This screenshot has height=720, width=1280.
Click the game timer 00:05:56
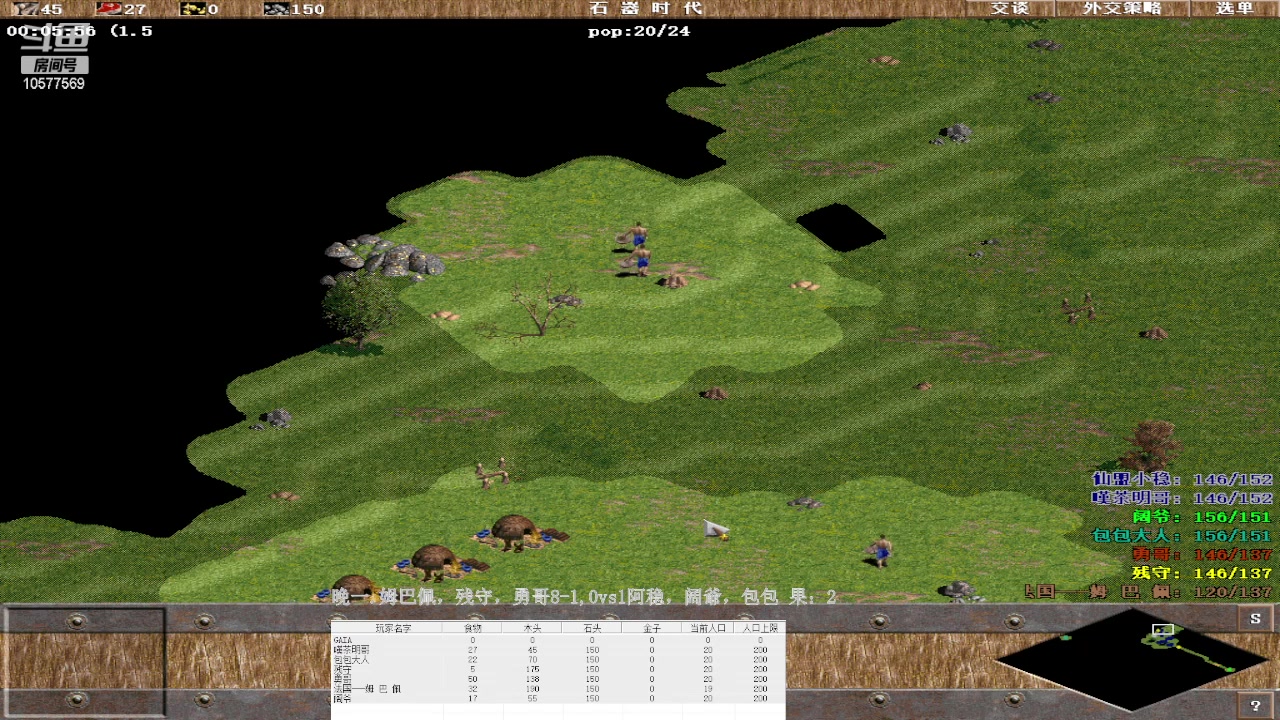coord(51,31)
